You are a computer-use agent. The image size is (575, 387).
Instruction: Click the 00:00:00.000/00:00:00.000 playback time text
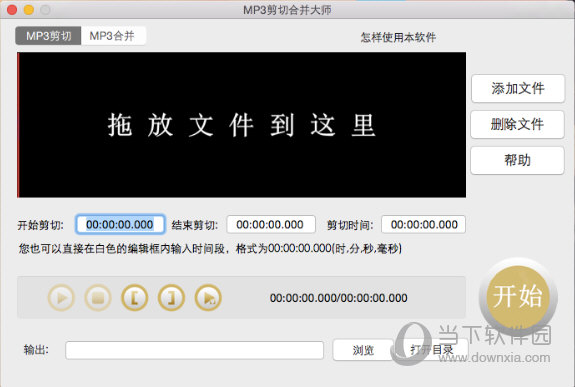point(338,298)
